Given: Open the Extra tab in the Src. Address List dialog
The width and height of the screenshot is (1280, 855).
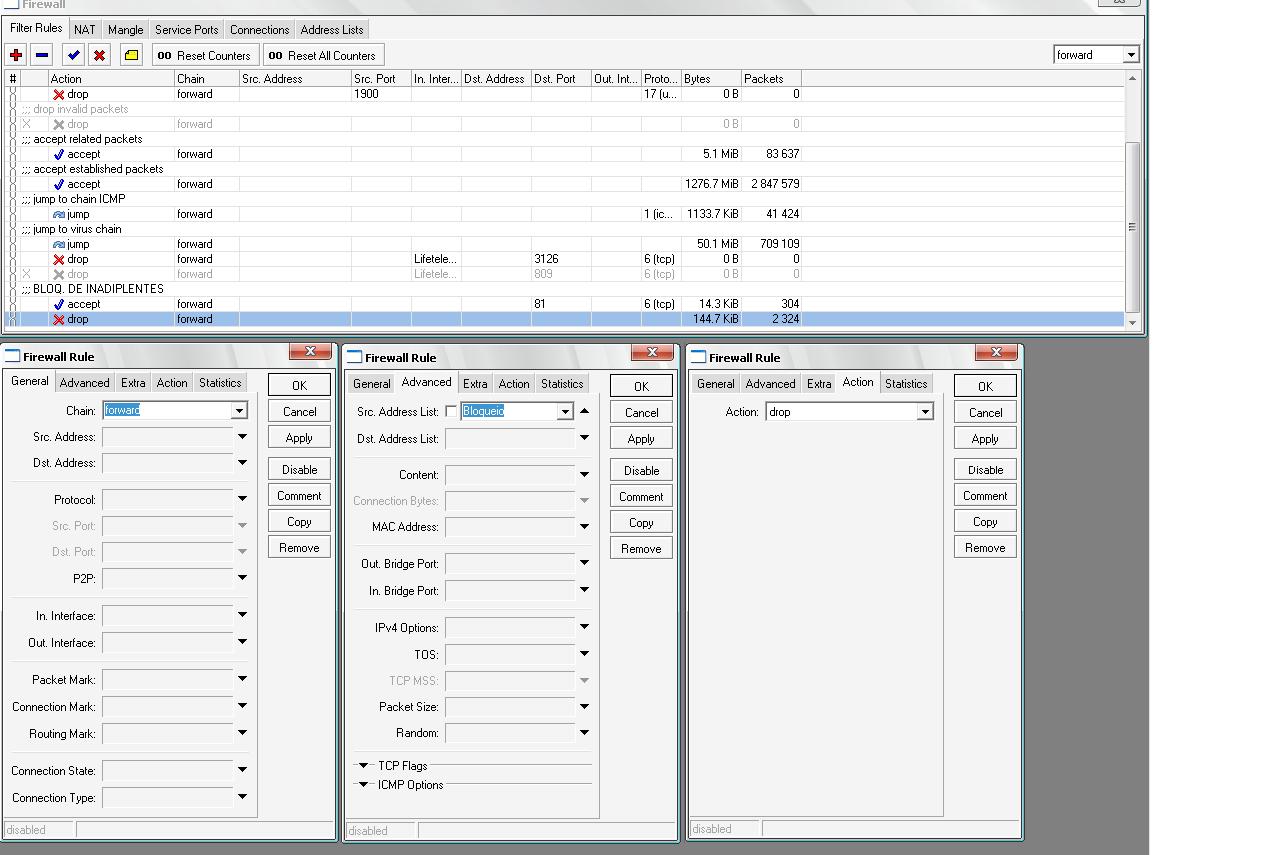Looking at the screenshot, I should coord(475,384).
